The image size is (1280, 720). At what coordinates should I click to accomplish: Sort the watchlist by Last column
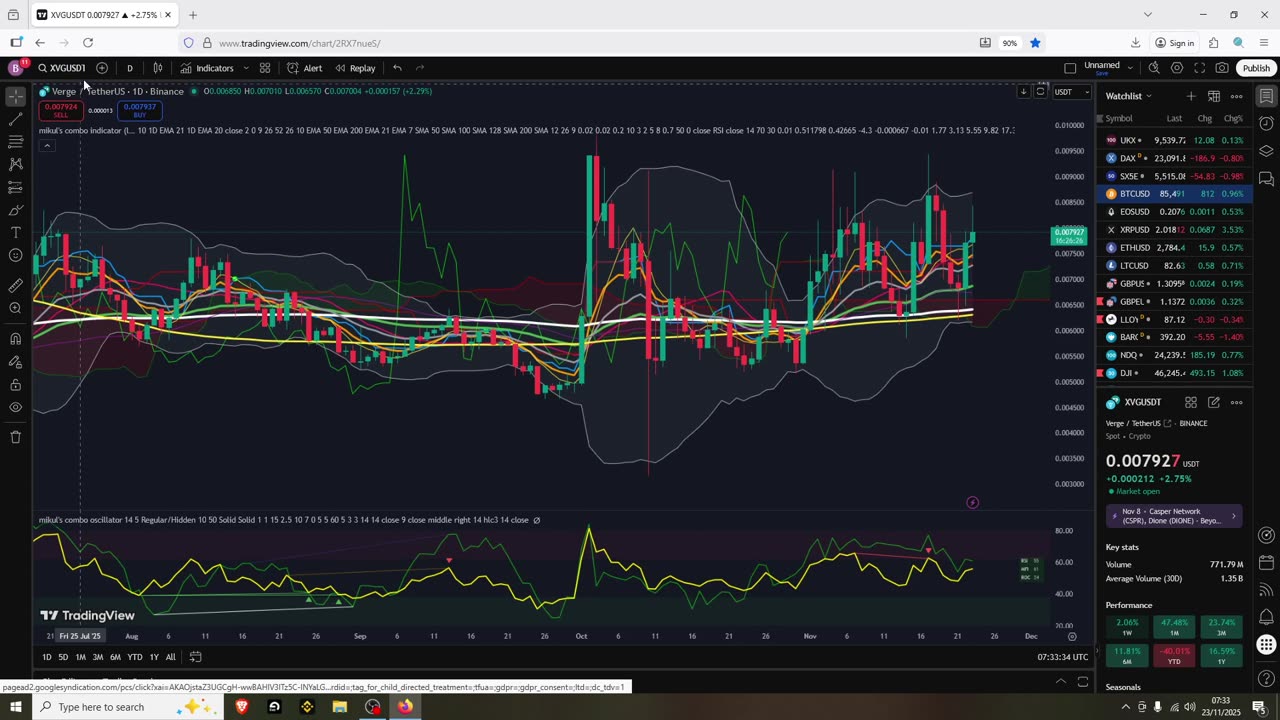tap(1174, 118)
